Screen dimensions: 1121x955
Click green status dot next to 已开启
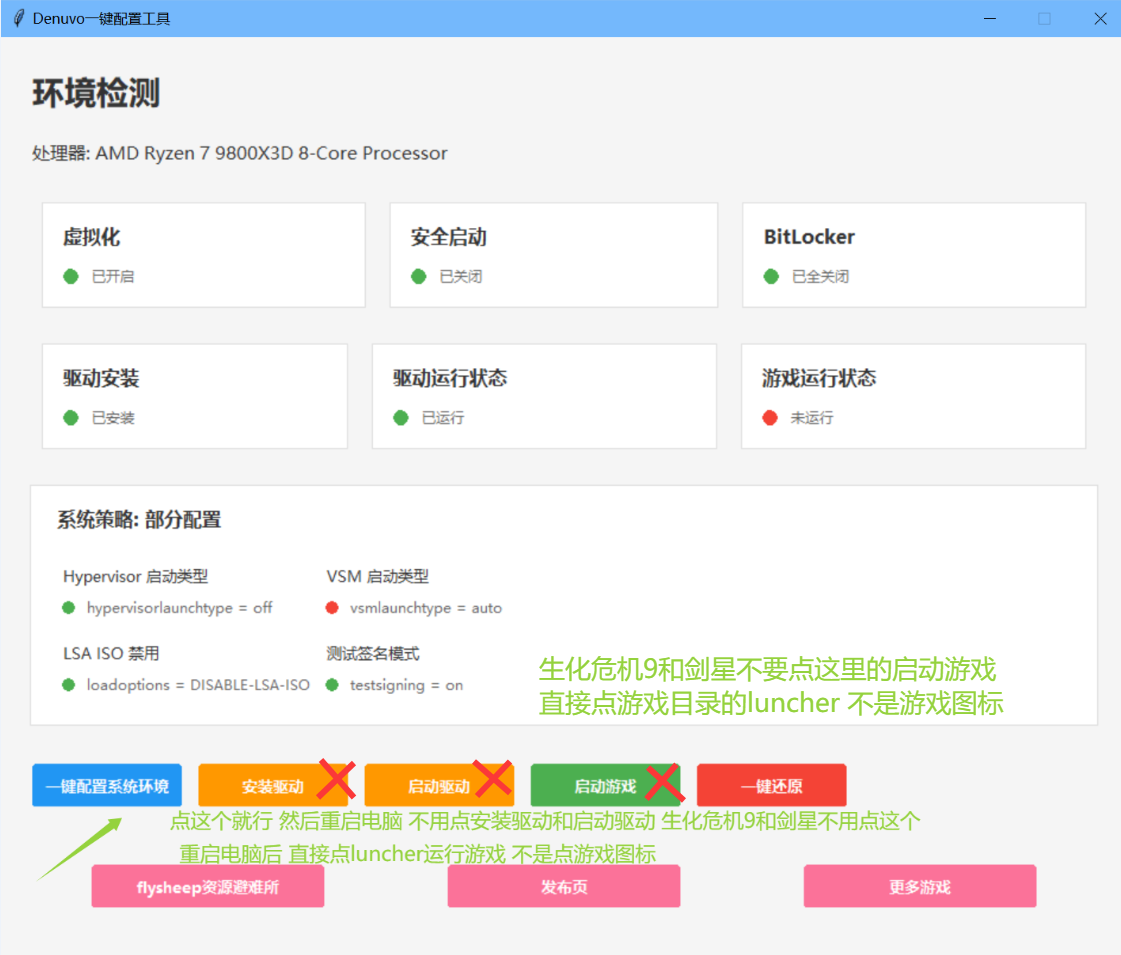[x=71, y=277]
